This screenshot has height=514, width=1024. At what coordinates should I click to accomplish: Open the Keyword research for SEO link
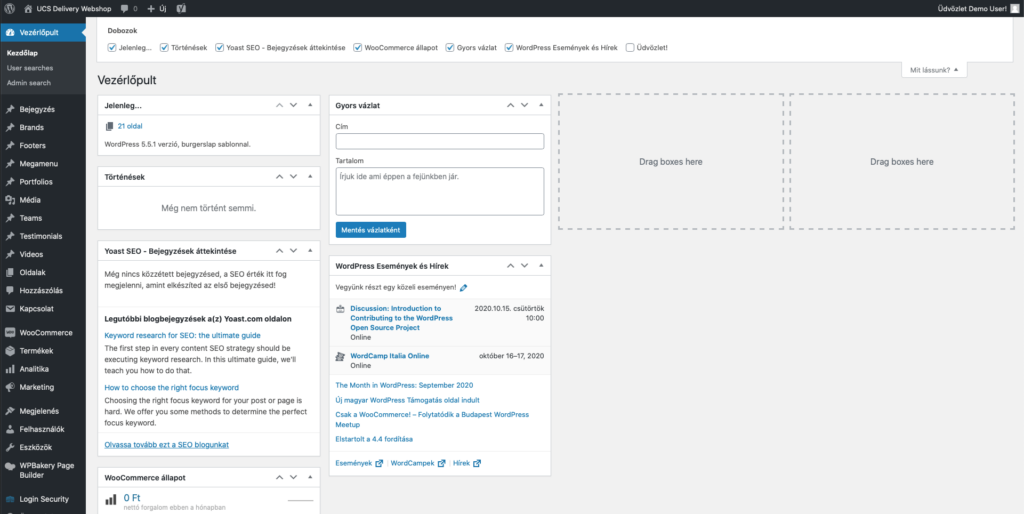173,336
